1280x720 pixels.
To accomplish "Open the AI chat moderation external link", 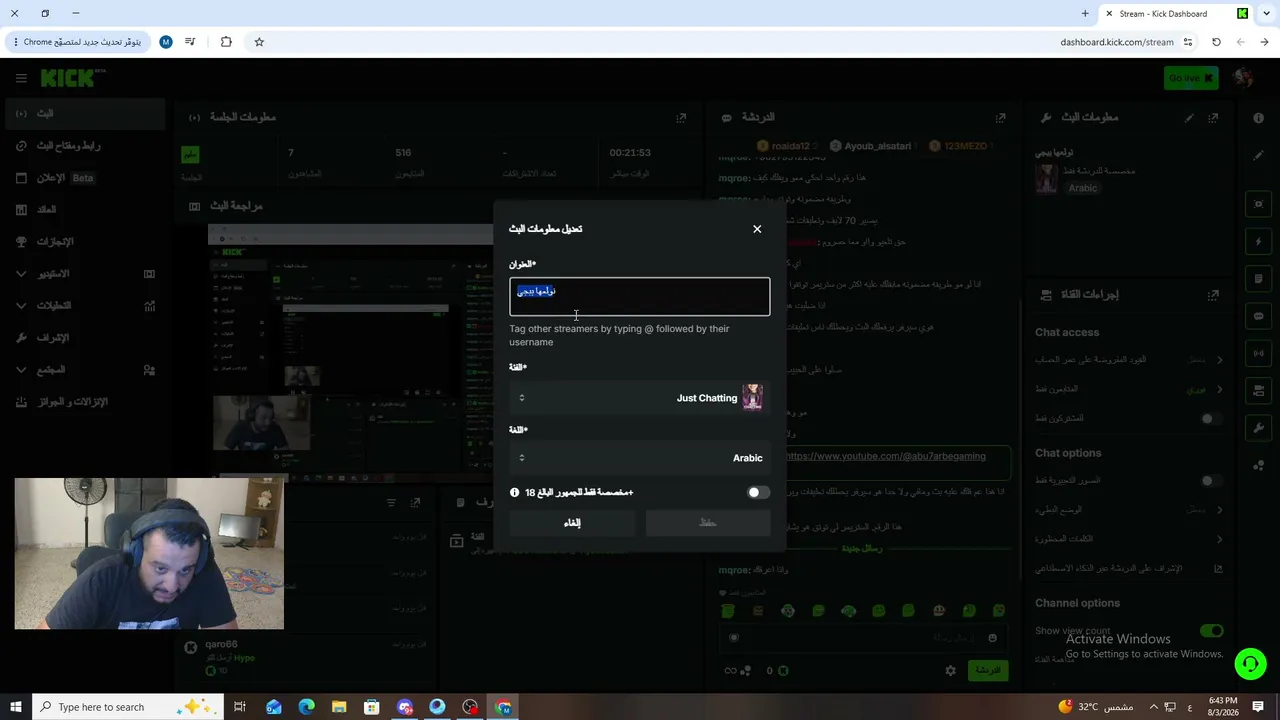I will (1218, 568).
